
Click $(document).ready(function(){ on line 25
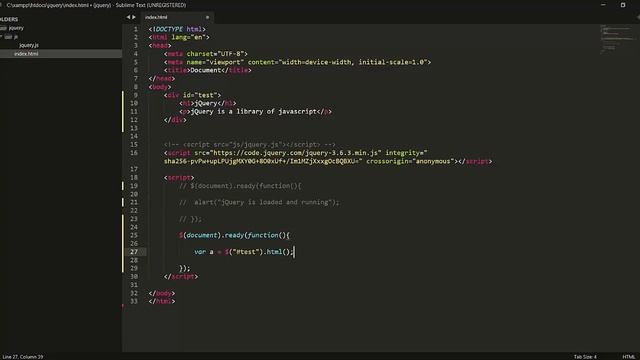coord(234,235)
